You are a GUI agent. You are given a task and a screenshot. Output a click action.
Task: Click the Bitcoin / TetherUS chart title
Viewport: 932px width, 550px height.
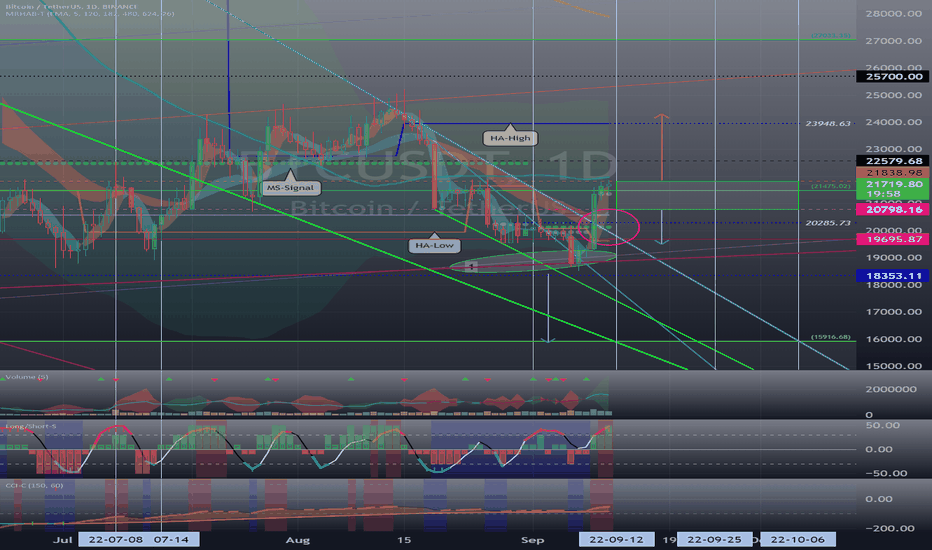(x=71, y=7)
